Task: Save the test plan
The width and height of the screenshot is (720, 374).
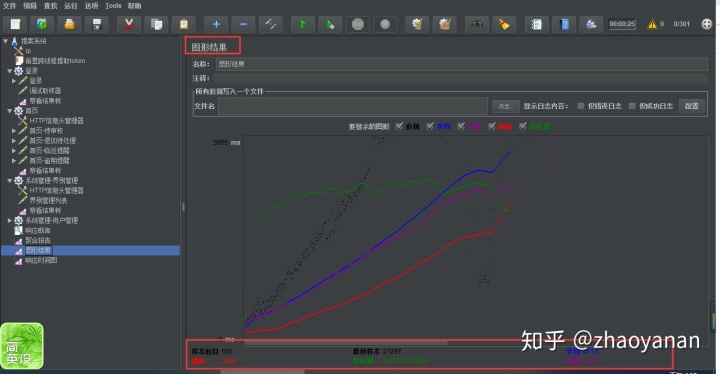Action: click(x=96, y=24)
